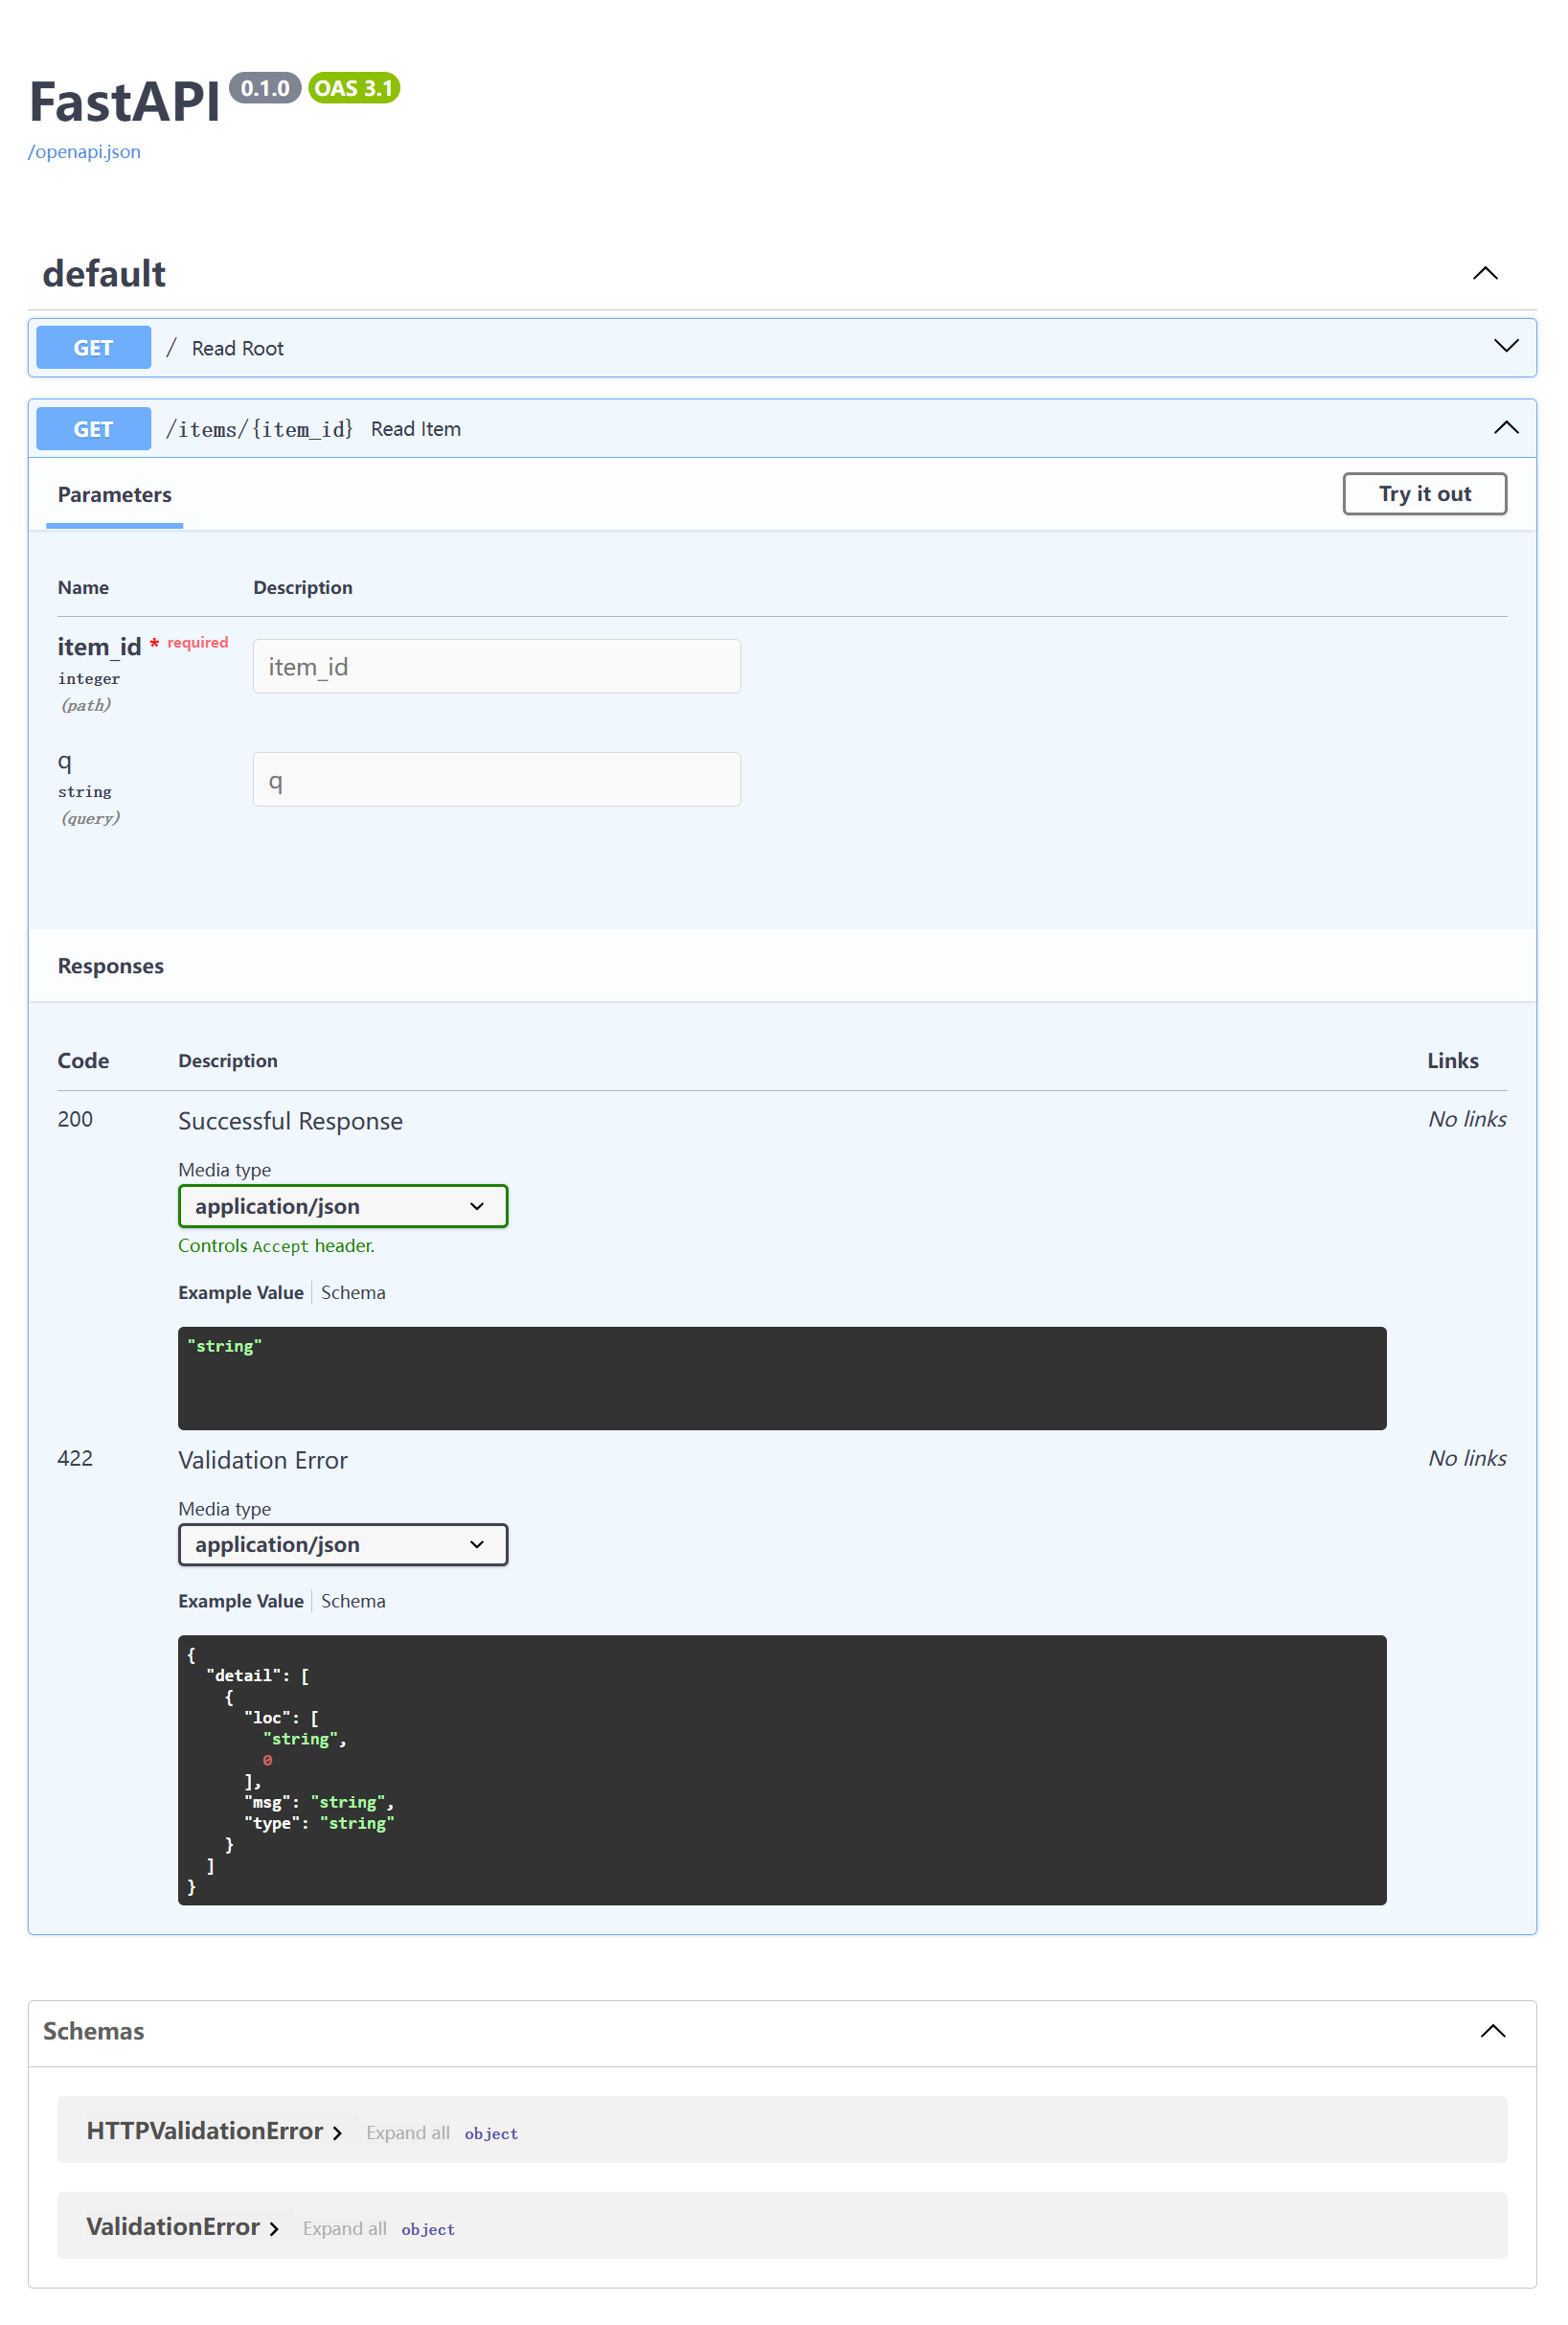Collapse the default section chevron

click(1485, 273)
